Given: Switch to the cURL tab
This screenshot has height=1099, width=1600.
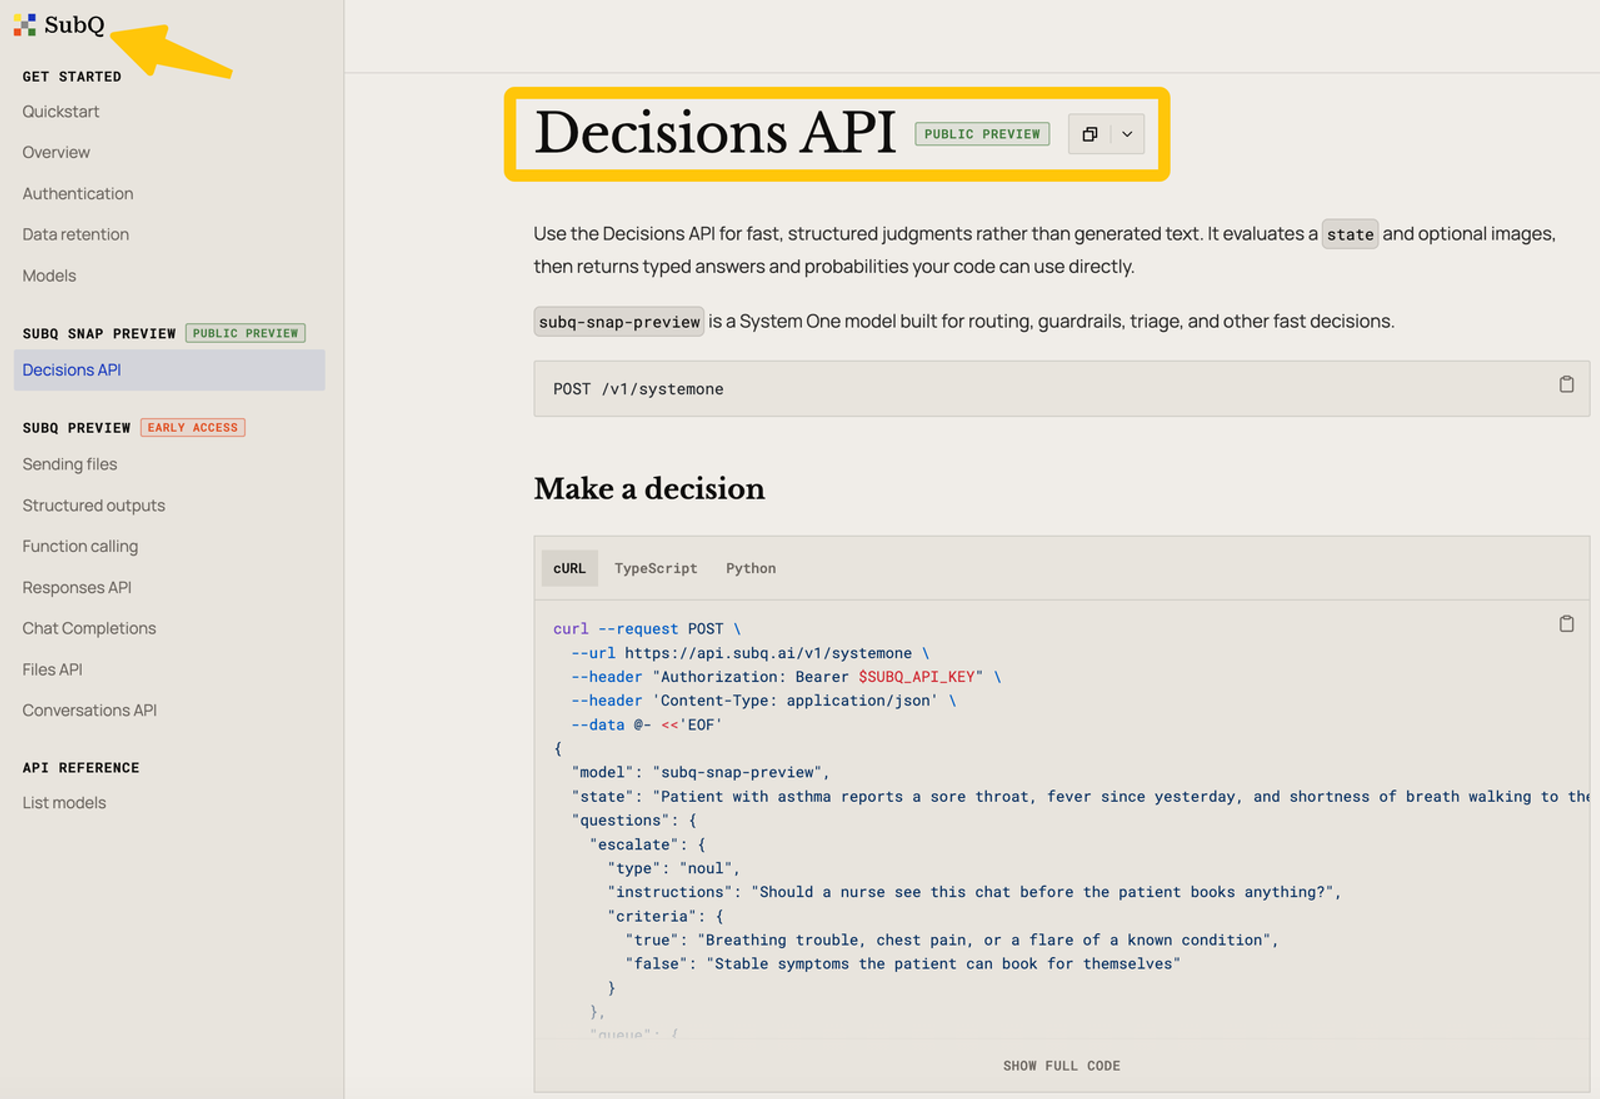Looking at the screenshot, I should click(569, 568).
